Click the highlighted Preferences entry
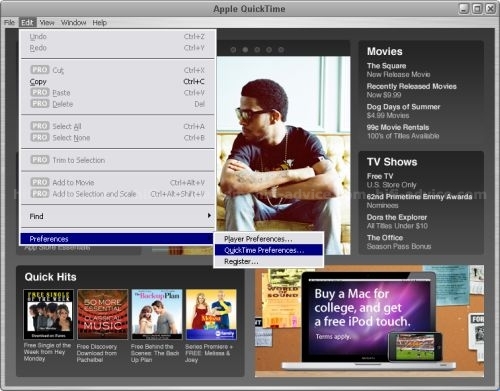The image size is (500, 391). [x=117, y=239]
